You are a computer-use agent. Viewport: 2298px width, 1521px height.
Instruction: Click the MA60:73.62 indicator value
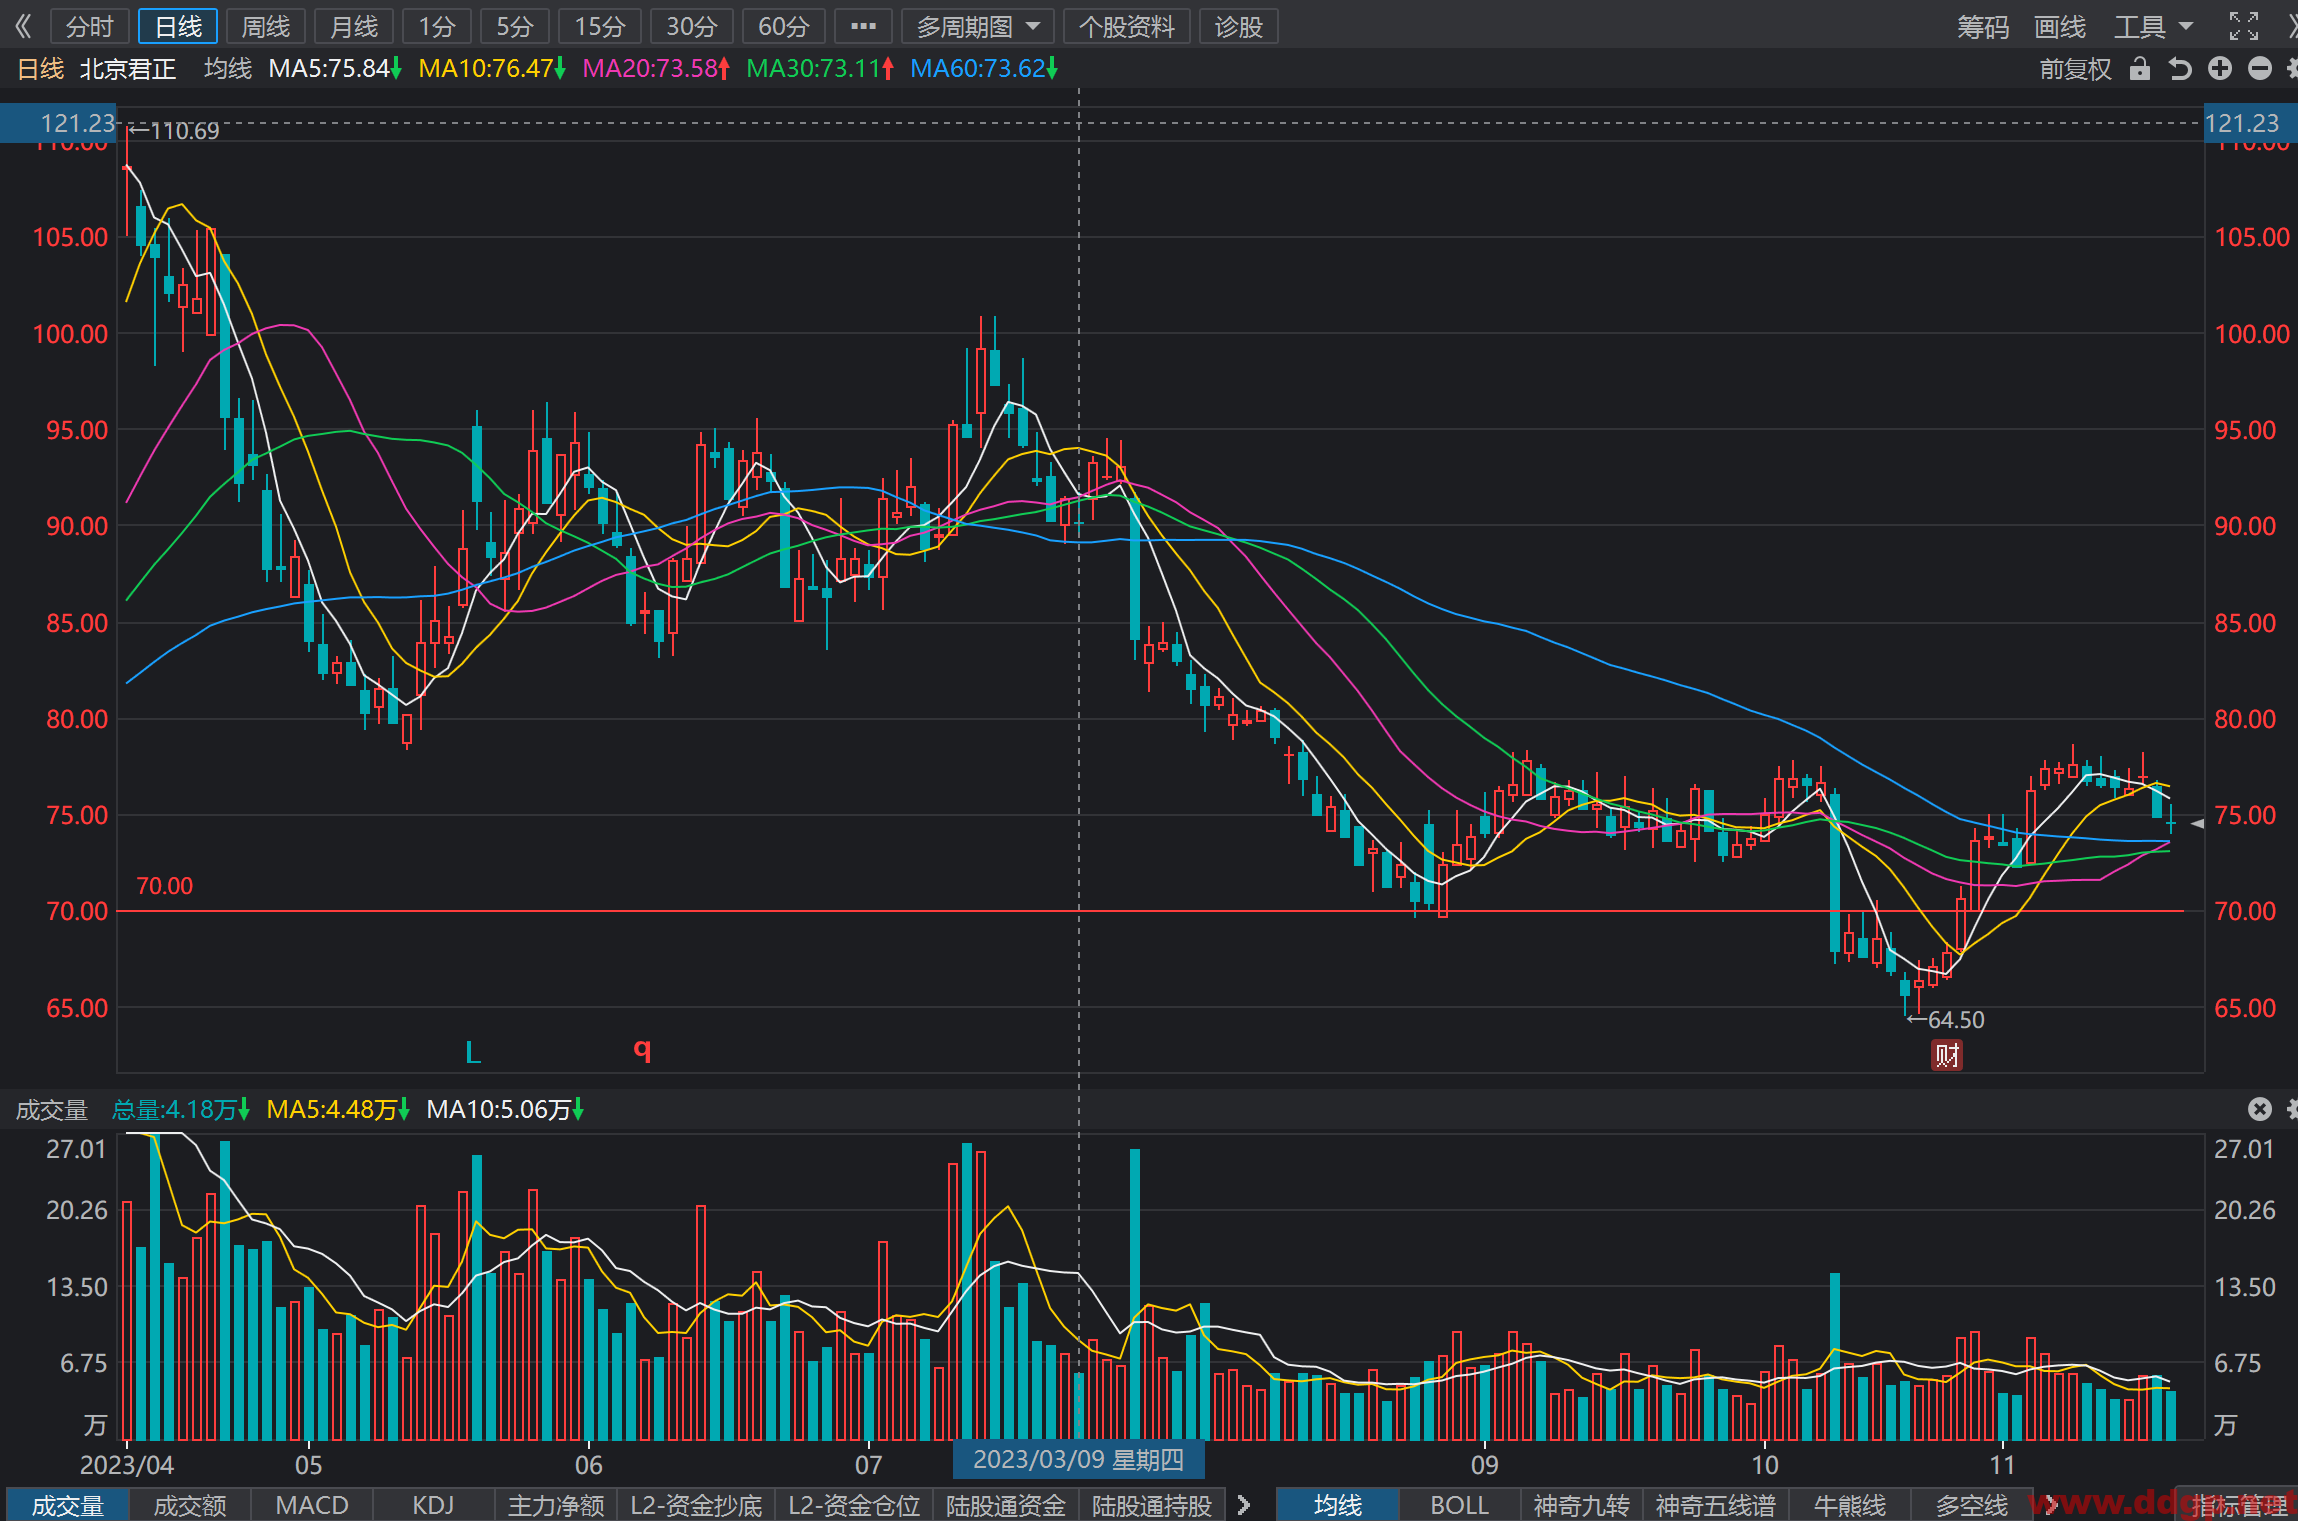983,69
